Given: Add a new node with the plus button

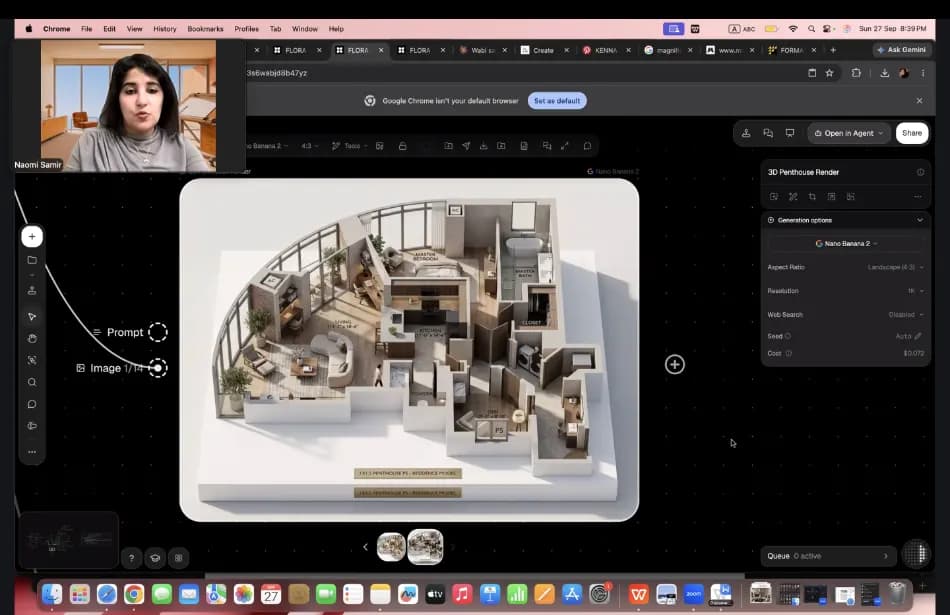Looking at the screenshot, I should [x=32, y=236].
